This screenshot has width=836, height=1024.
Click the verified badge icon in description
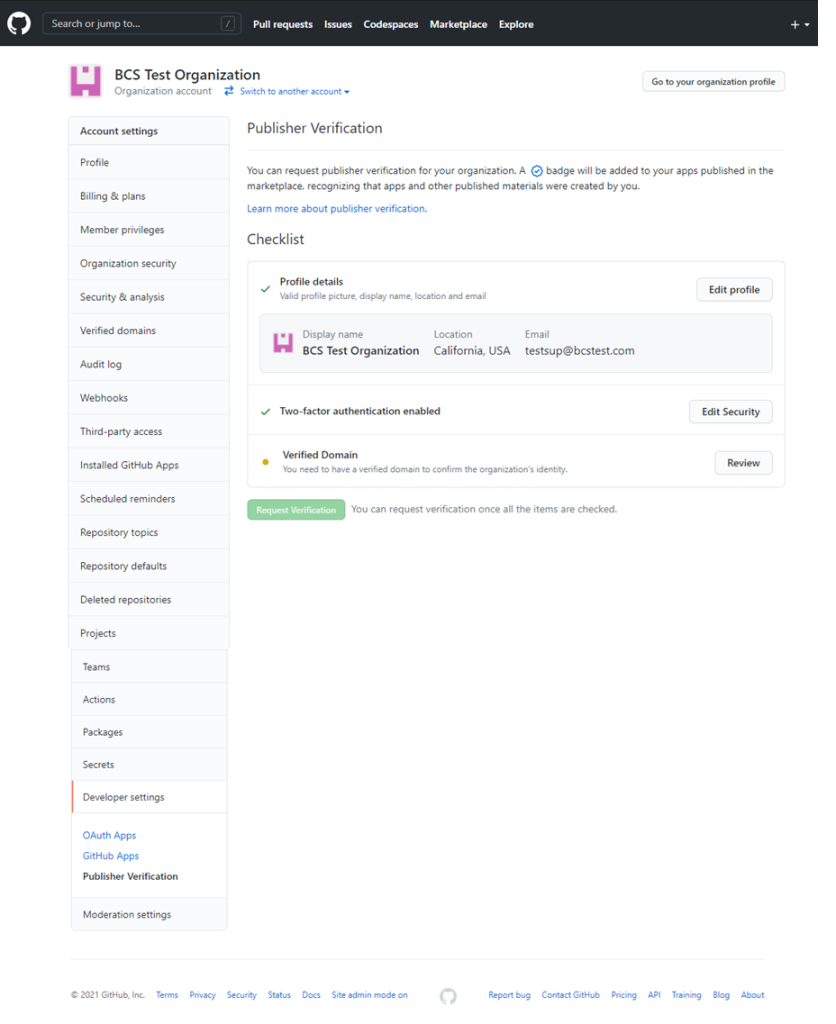tap(536, 171)
